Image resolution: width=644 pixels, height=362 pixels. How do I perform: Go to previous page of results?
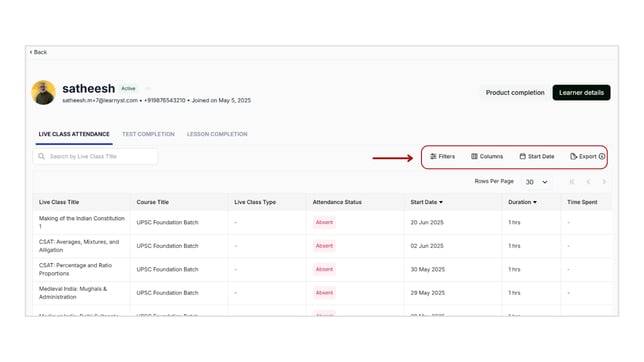click(588, 182)
